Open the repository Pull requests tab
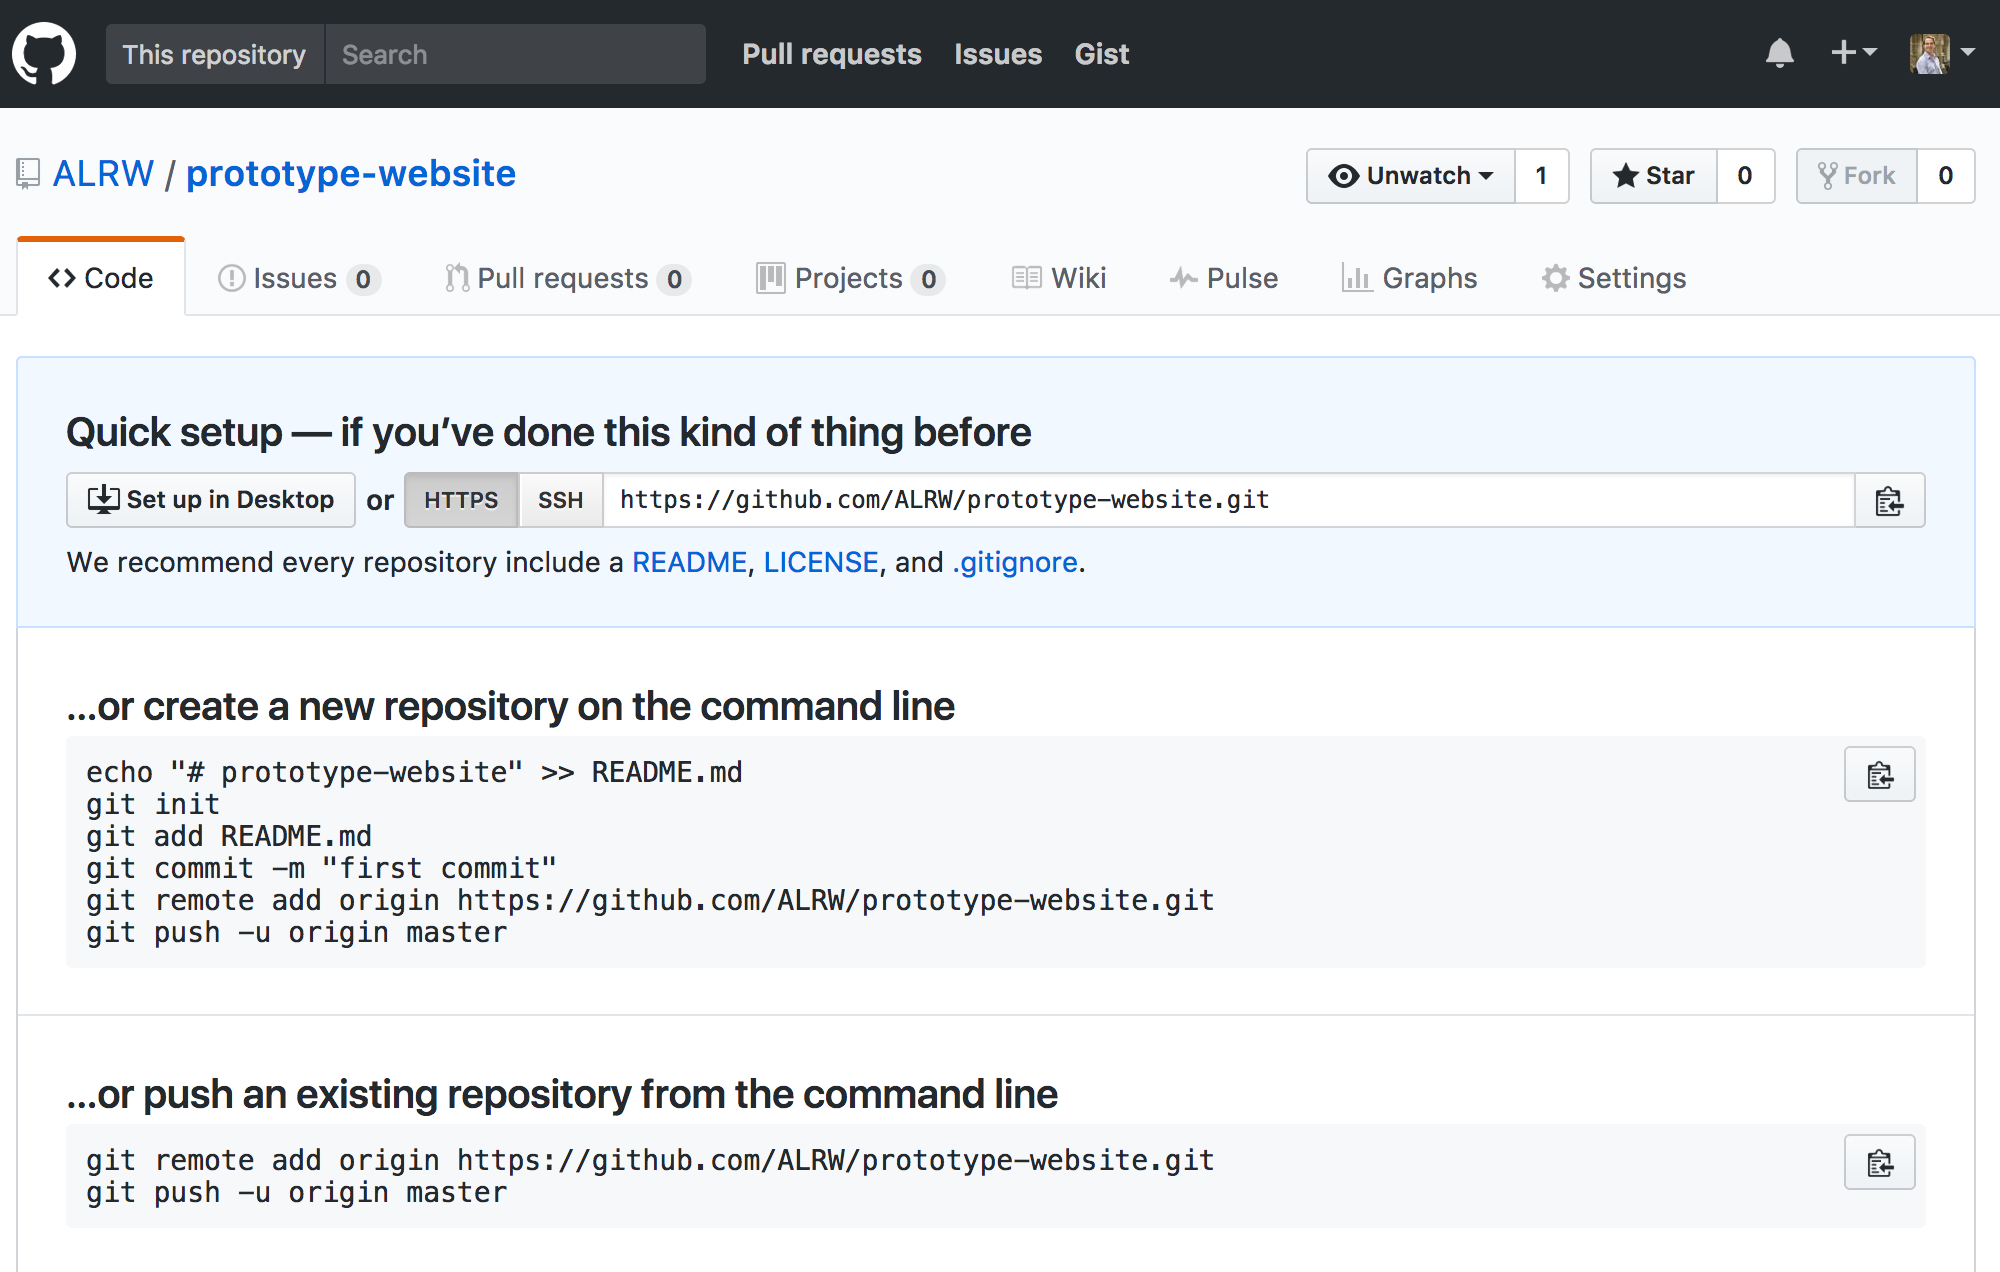The image size is (2000, 1272). point(567,278)
